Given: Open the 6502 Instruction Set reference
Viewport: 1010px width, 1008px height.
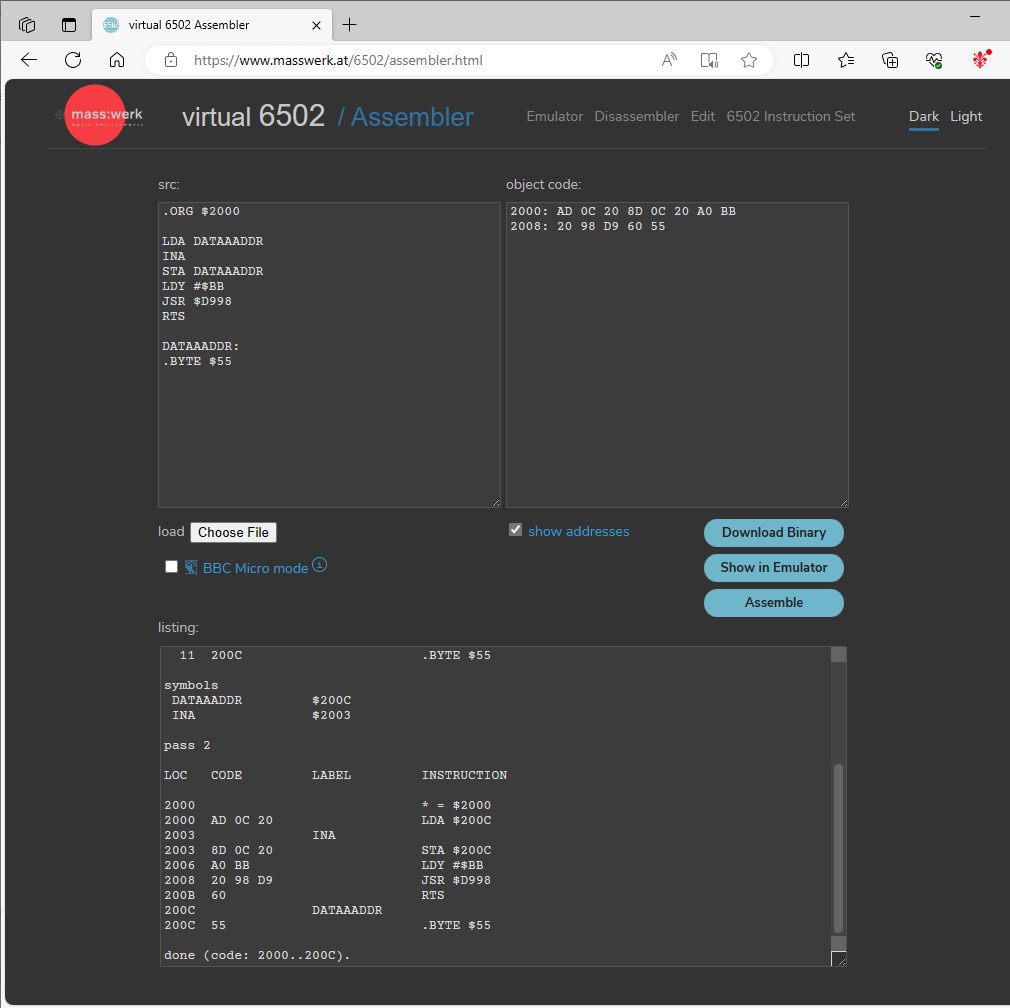Looking at the screenshot, I should [x=791, y=117].
